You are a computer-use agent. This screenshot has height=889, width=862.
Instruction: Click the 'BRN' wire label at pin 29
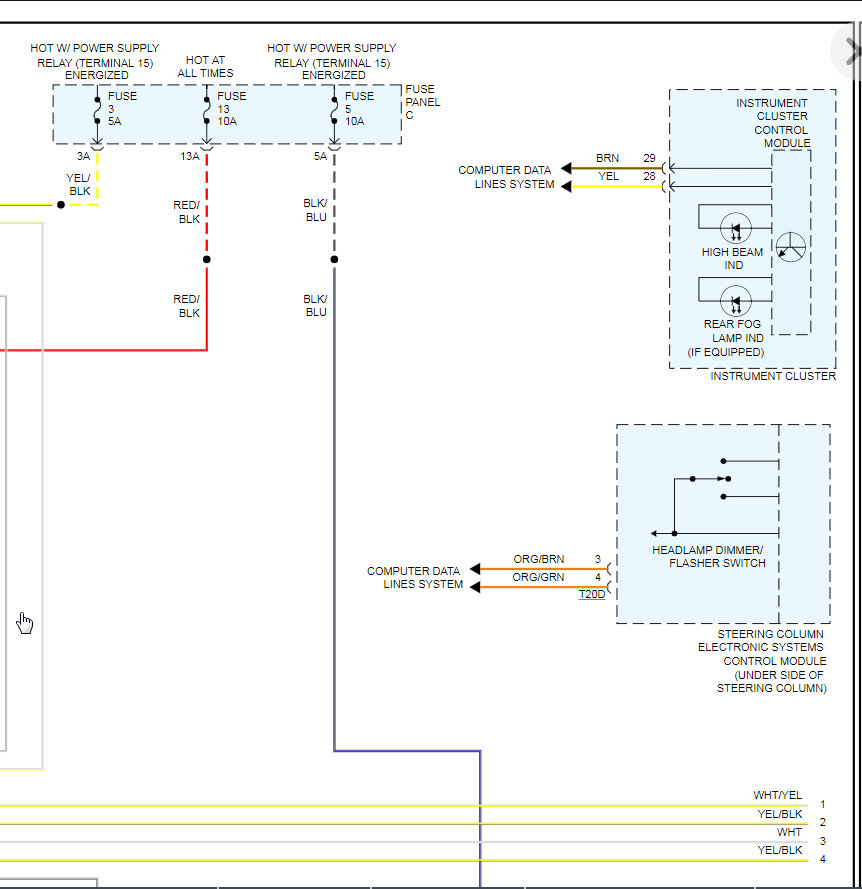coord(607,158)
